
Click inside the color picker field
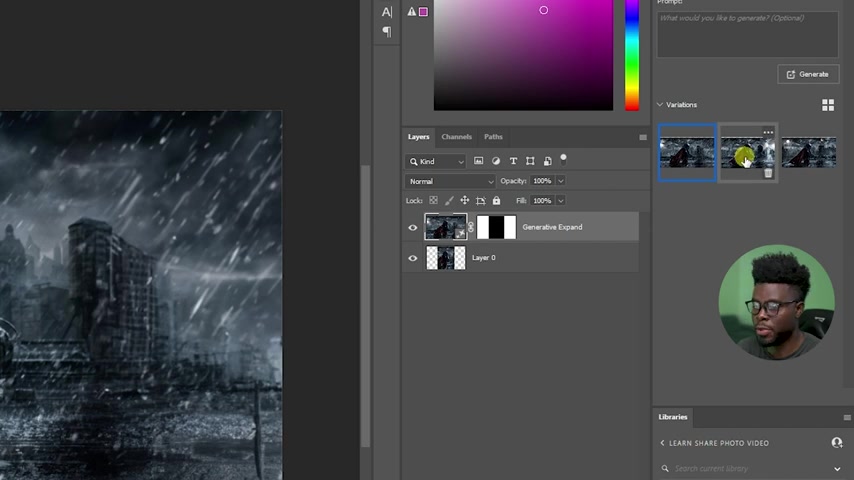(523, 55)
